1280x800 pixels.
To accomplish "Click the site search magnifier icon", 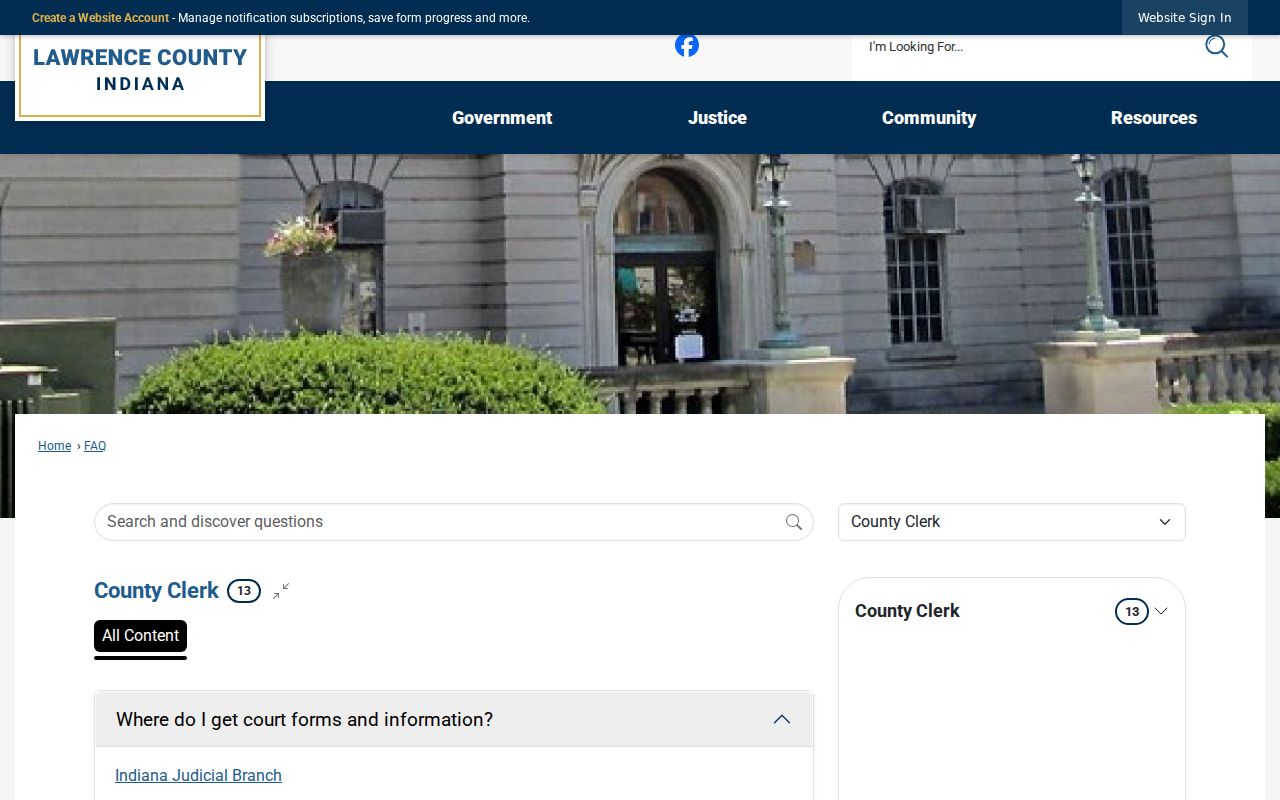I will coord(1216,46).
